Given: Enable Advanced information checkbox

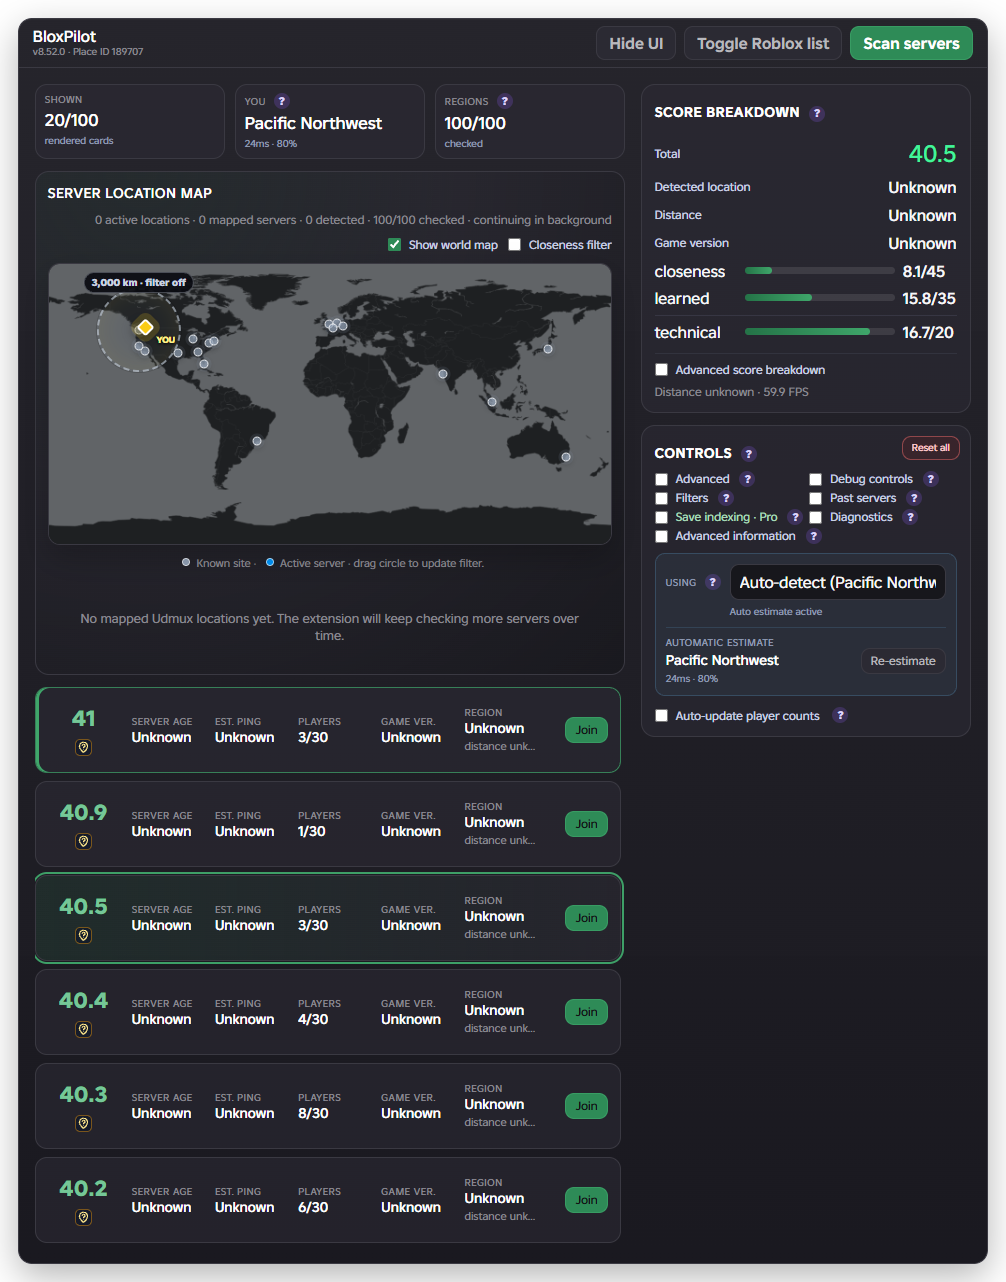Looking at the screenshot, I should (x=661, y=536).
